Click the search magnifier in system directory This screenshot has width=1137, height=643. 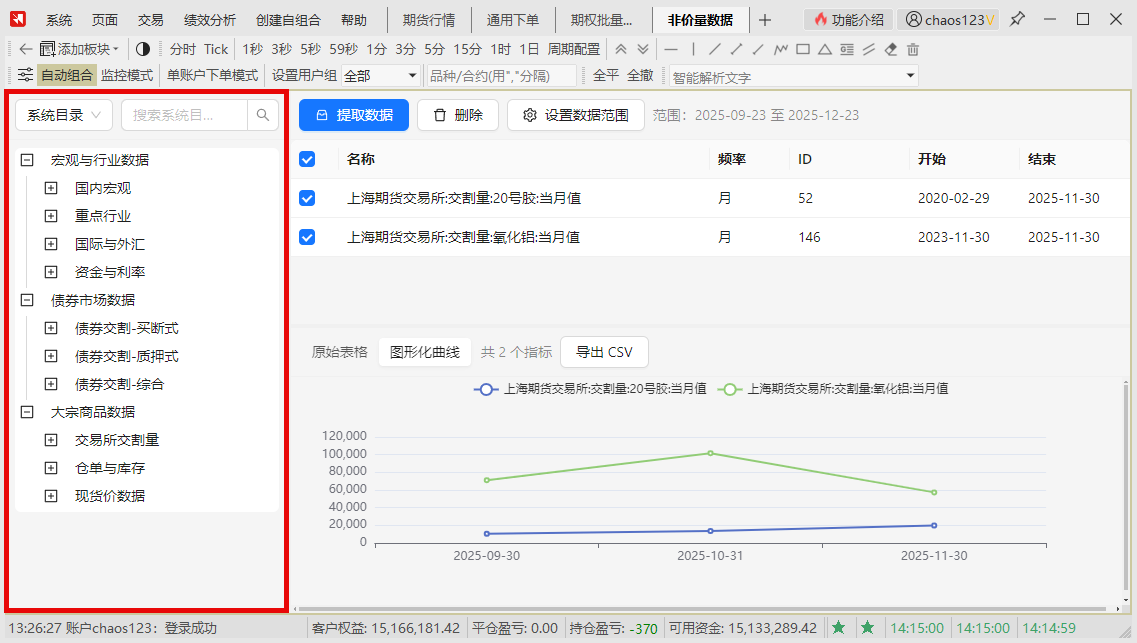point(263,115)
